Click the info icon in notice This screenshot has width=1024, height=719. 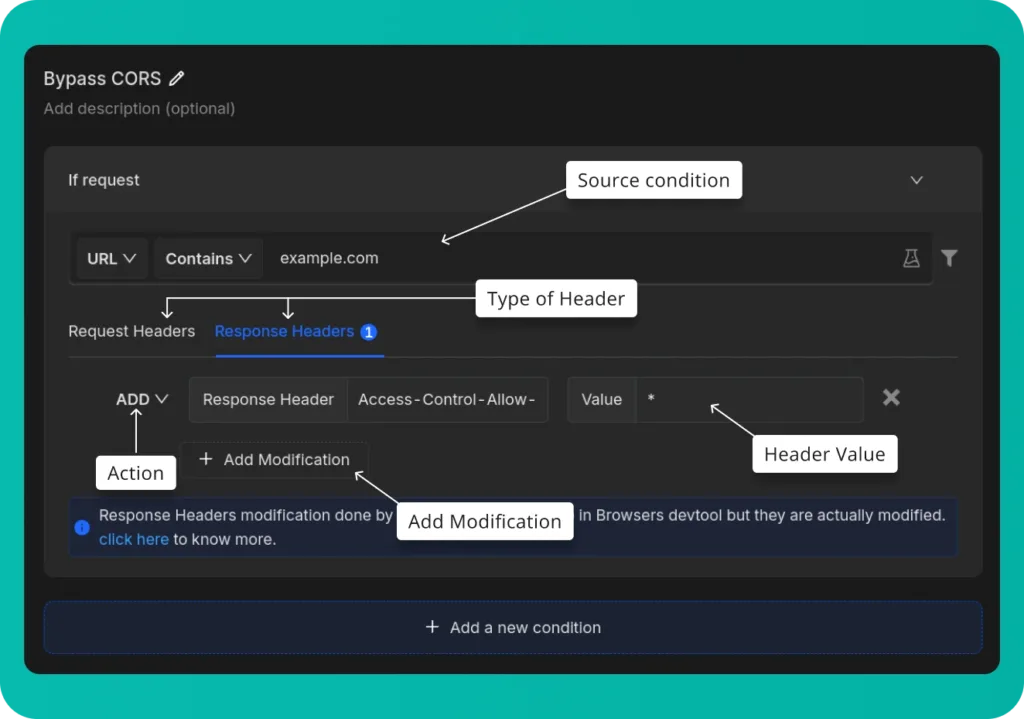(x=82, y=527)
